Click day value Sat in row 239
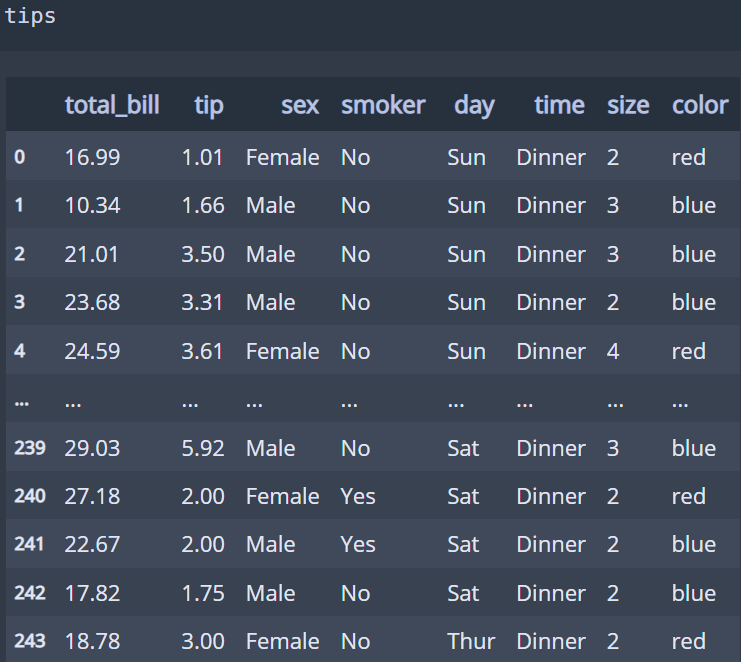 click(463, 448)
